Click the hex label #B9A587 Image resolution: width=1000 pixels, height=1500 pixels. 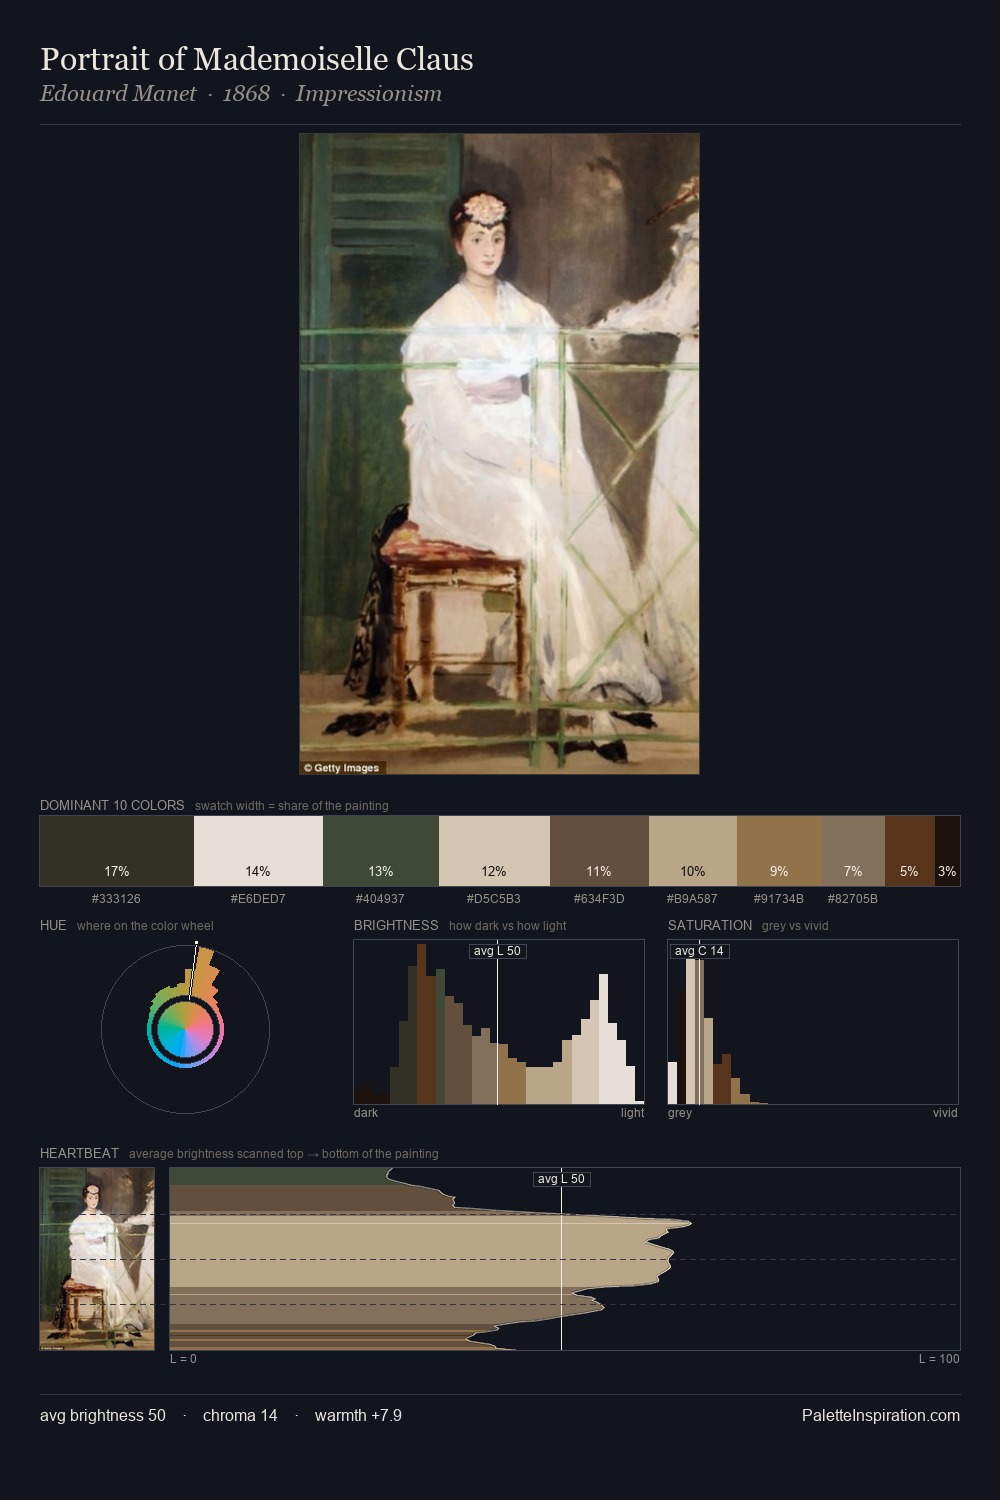pos(692,899)
